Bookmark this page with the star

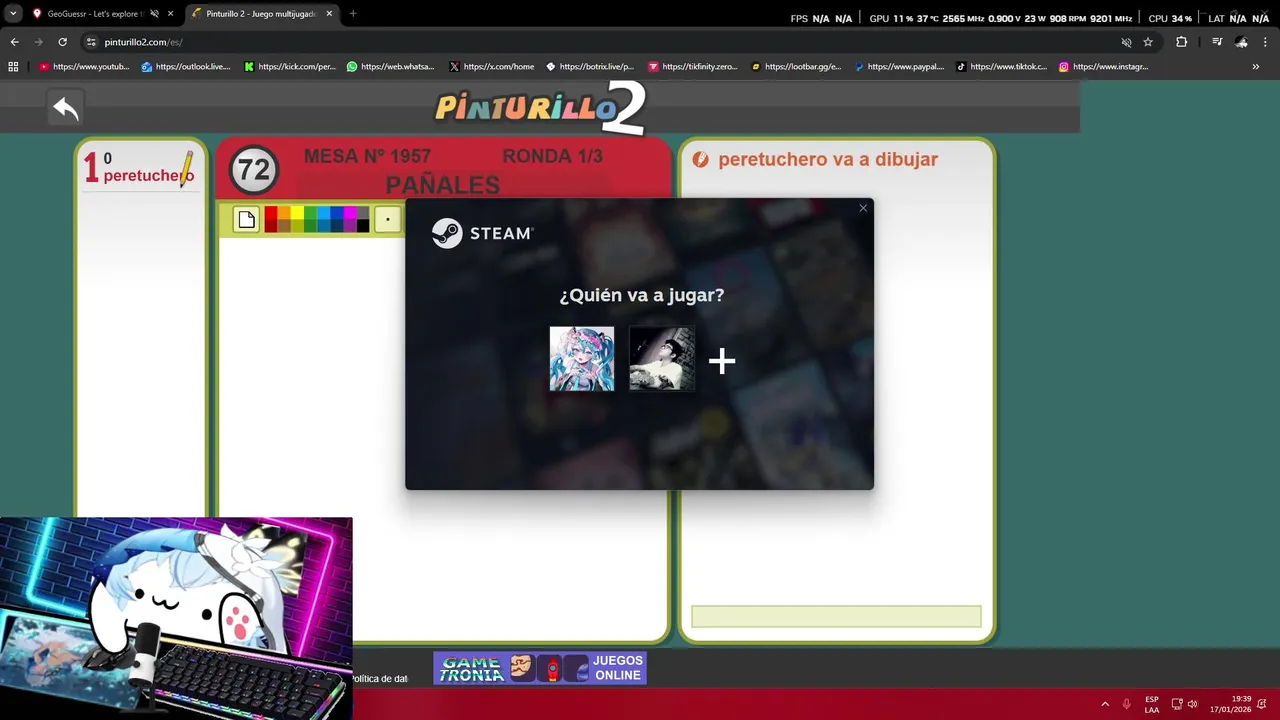pos(1148,42)
